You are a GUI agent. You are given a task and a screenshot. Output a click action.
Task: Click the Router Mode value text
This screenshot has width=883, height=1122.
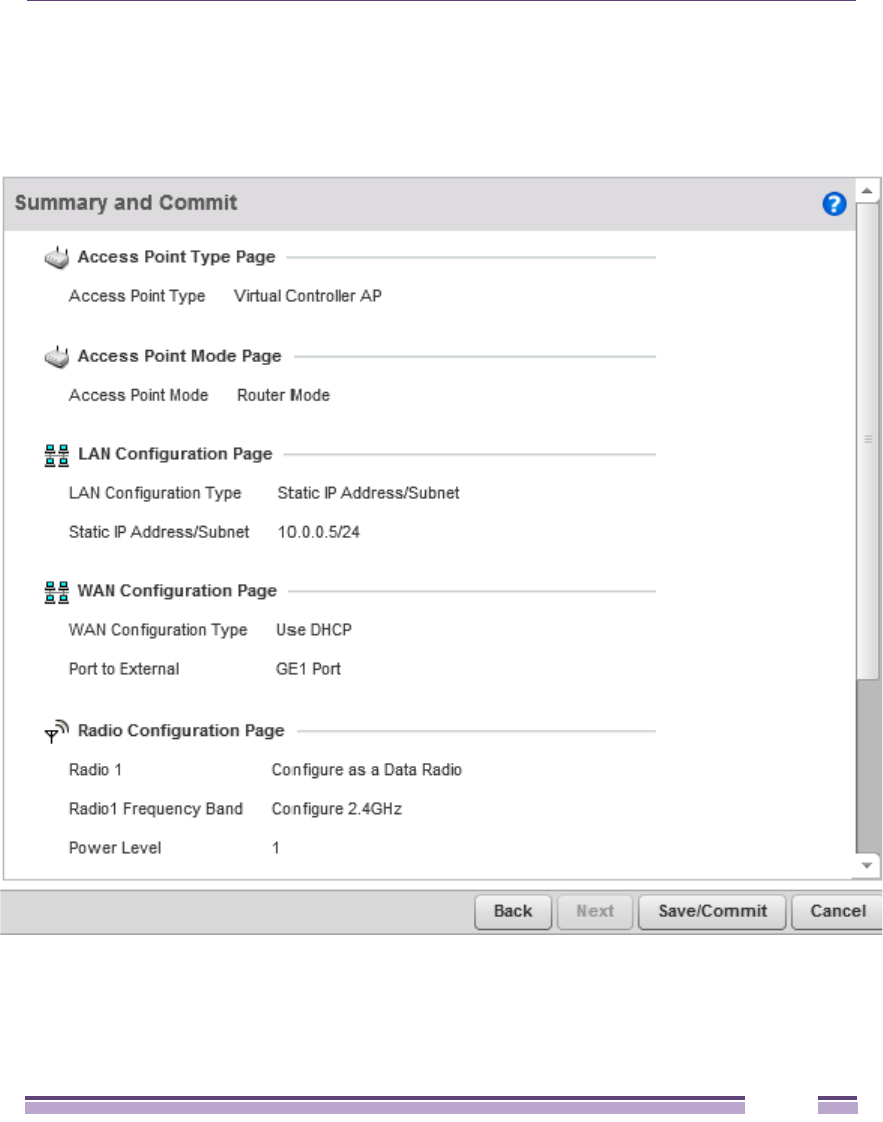[283, 395]
